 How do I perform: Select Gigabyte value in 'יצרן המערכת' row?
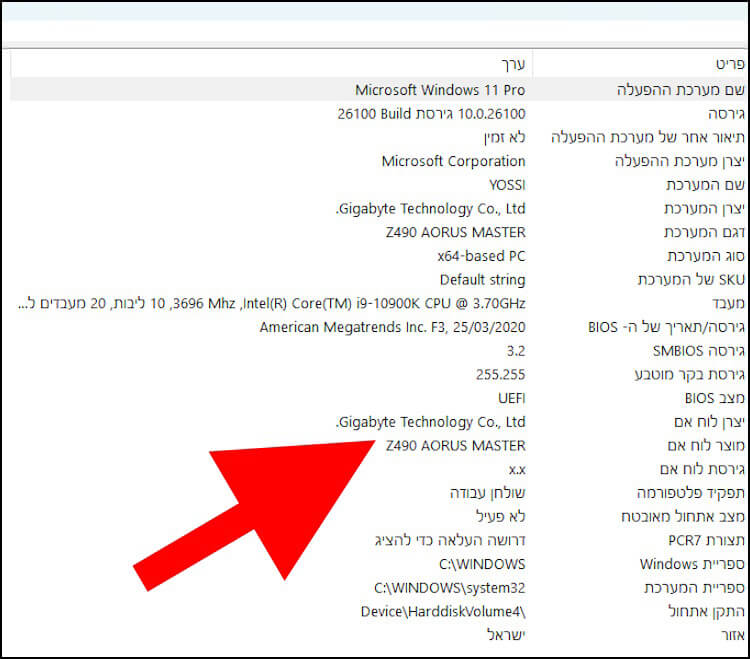[430, 209]
